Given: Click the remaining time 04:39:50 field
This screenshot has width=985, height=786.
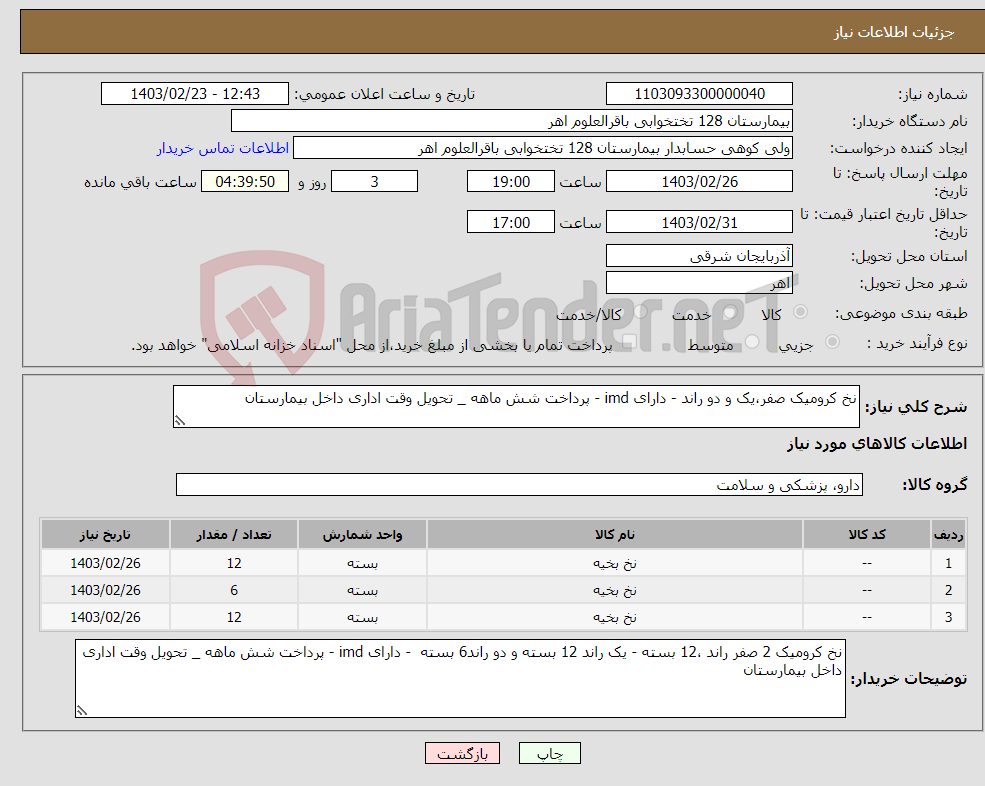Looking at the screenshot, I should point(245,182).
